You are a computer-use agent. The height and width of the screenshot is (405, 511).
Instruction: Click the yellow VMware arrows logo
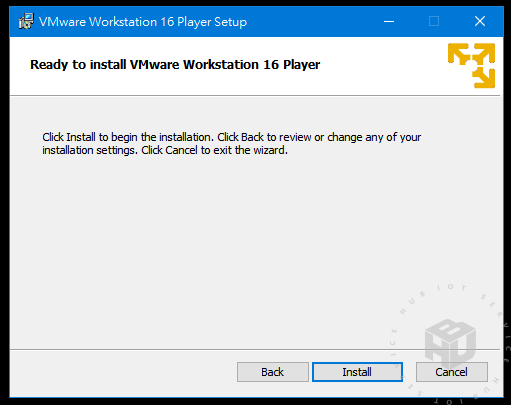click(471, 65)
